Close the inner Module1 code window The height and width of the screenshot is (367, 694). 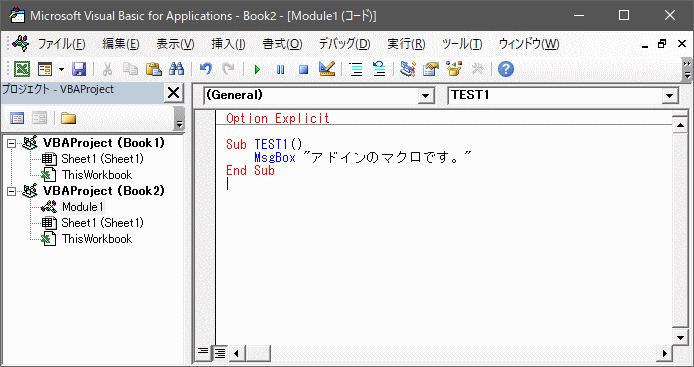(x=682, y=44)
